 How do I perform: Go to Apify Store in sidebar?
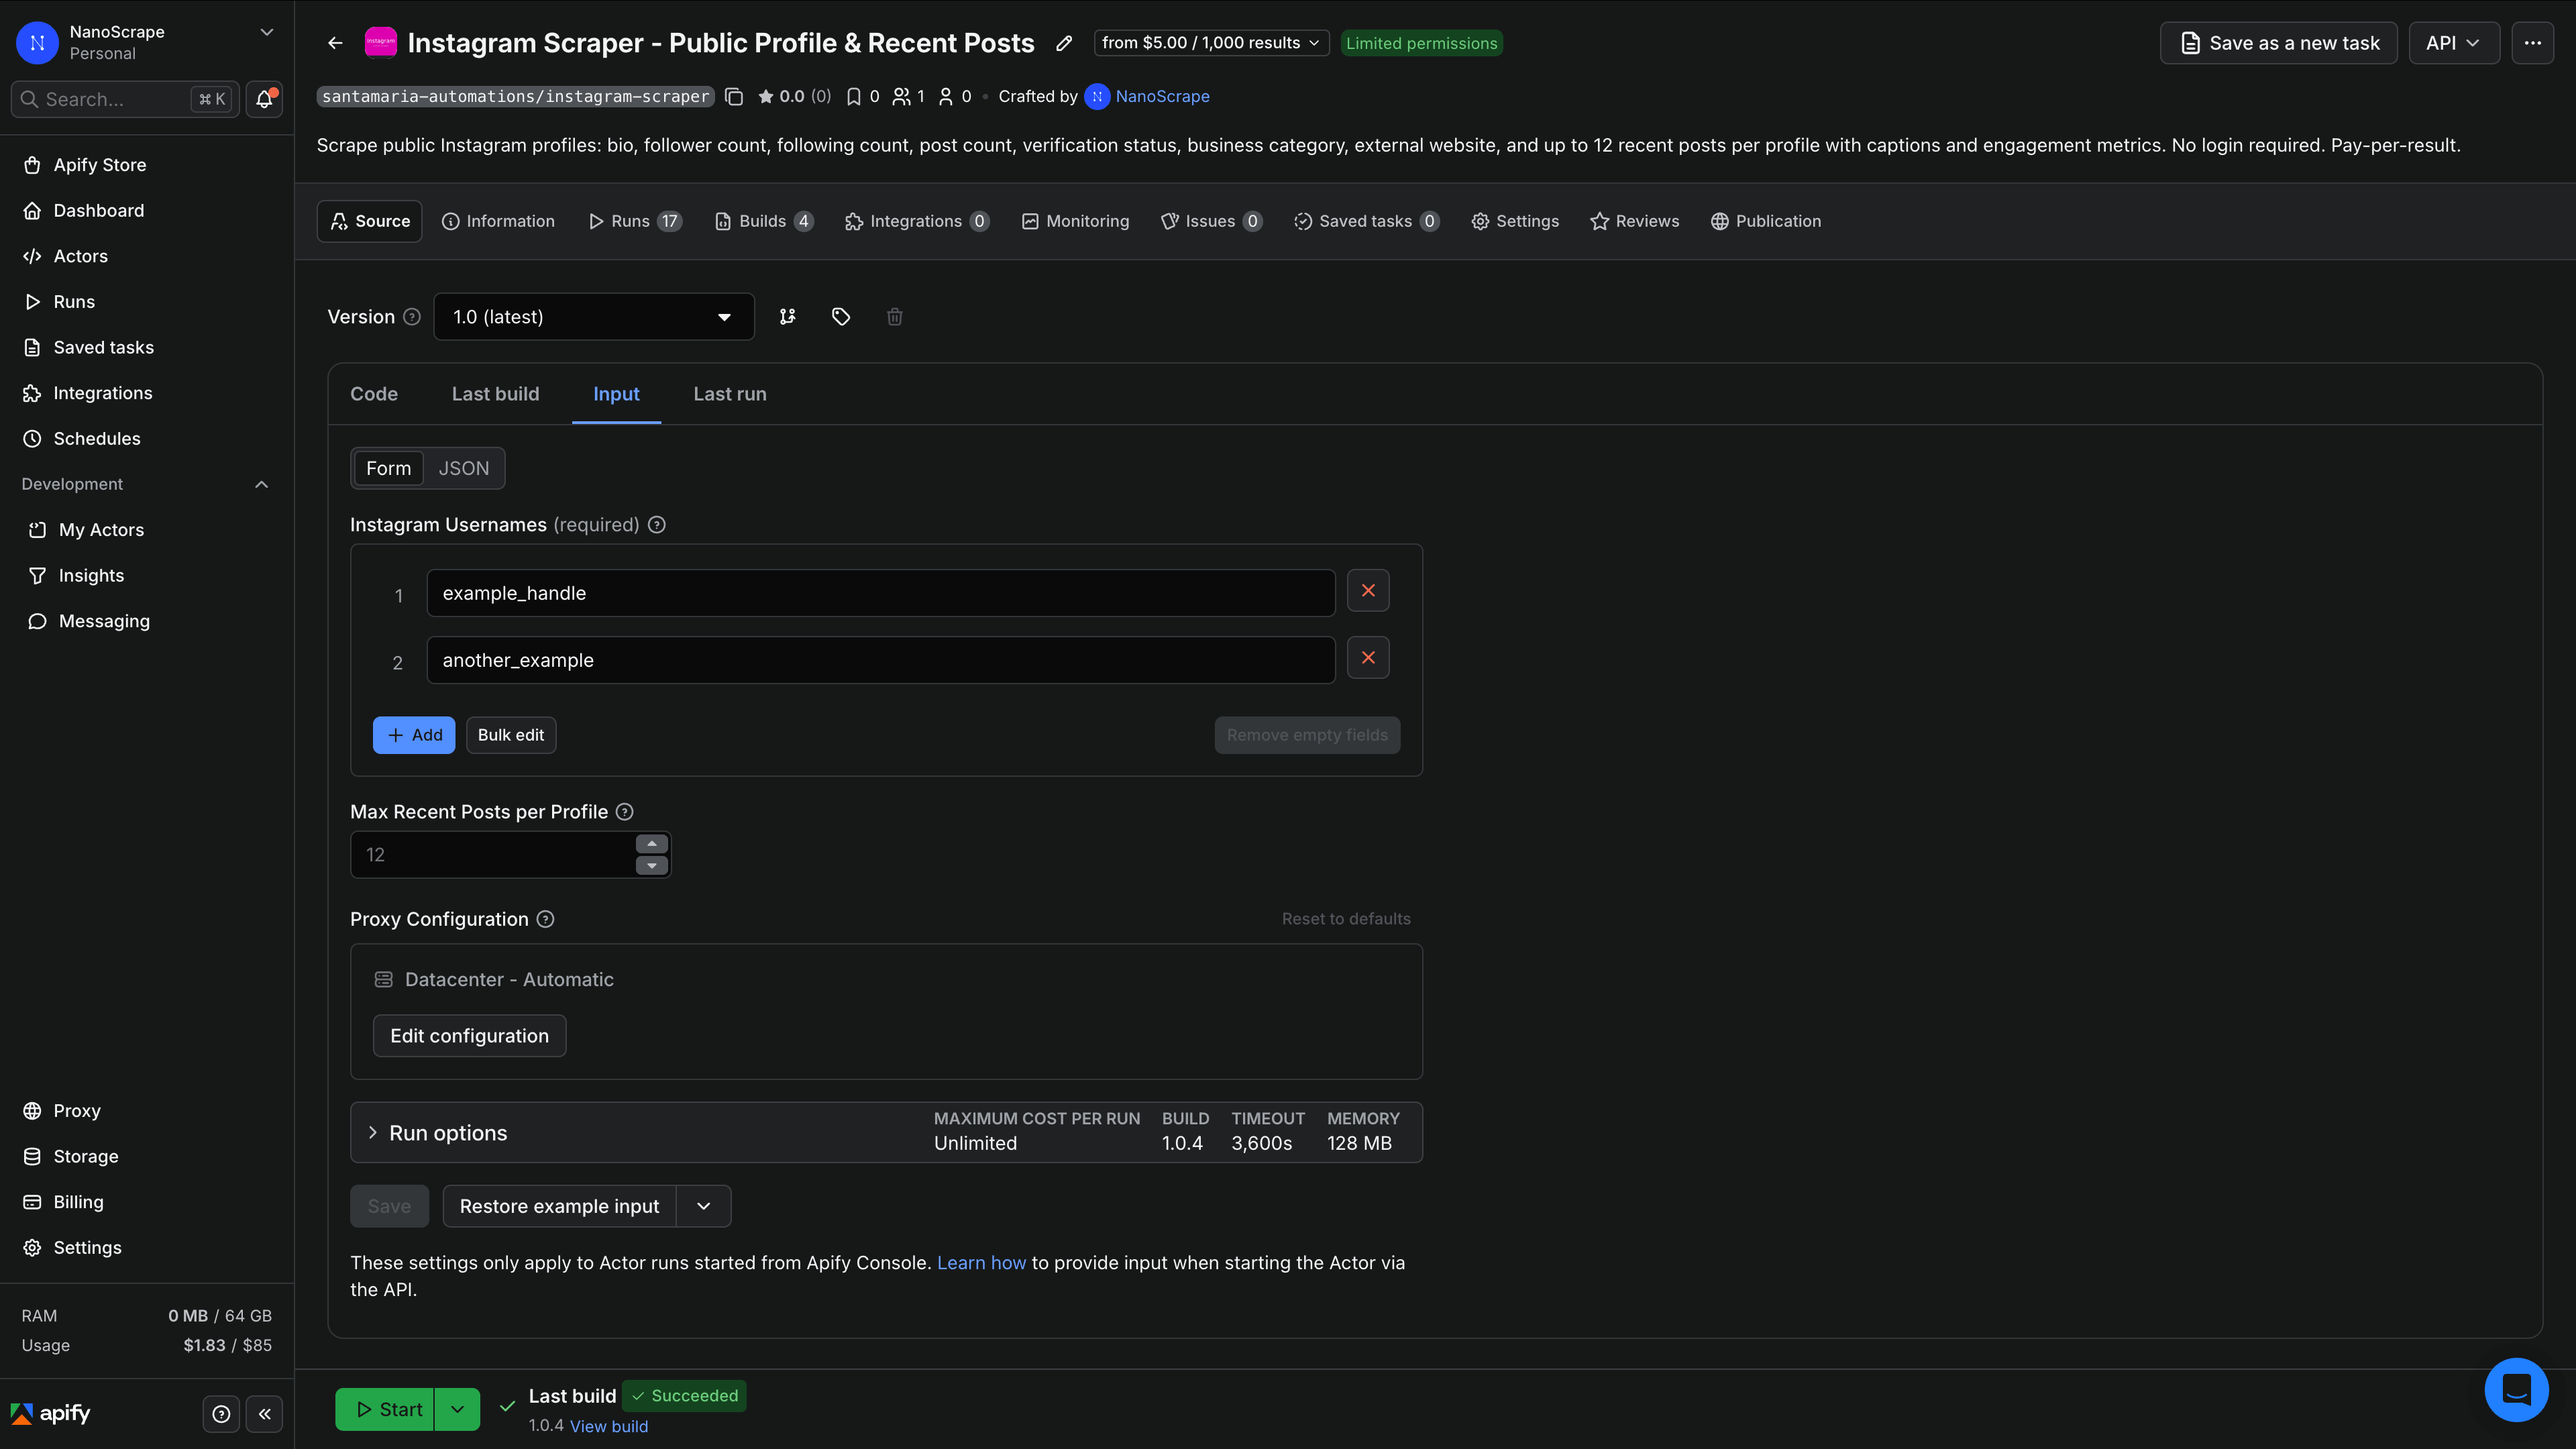(147, 165)
